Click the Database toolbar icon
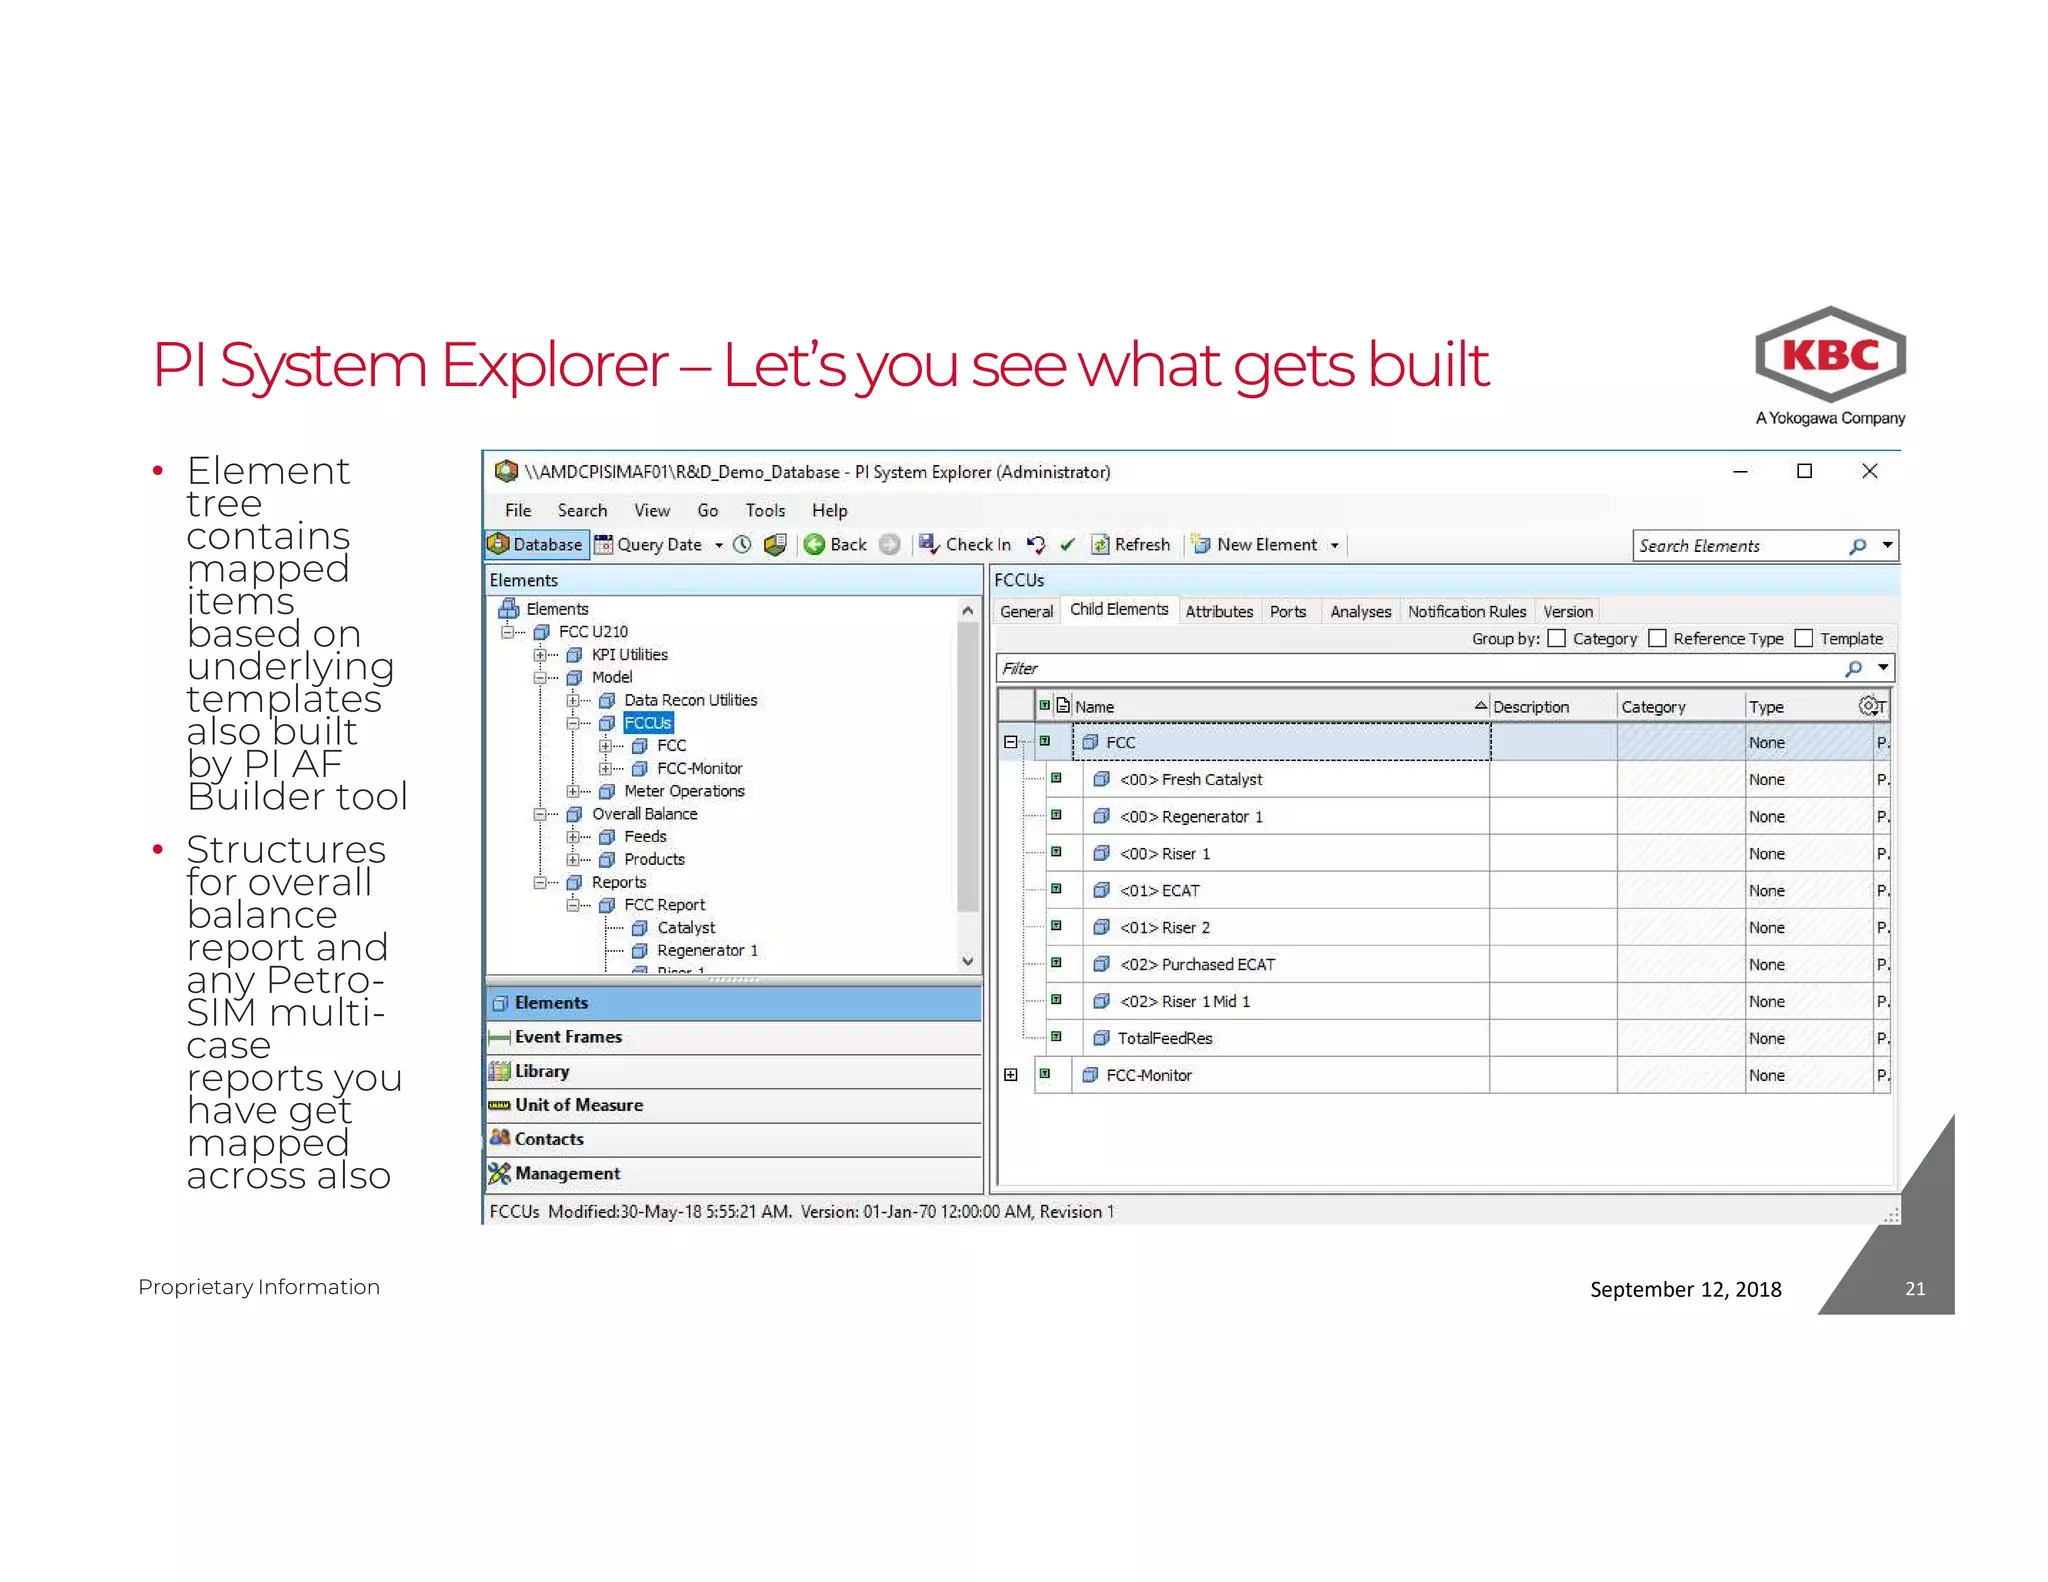This screenshot has width=2048, height=1582. pyautogui.click(x=499, y=544)
